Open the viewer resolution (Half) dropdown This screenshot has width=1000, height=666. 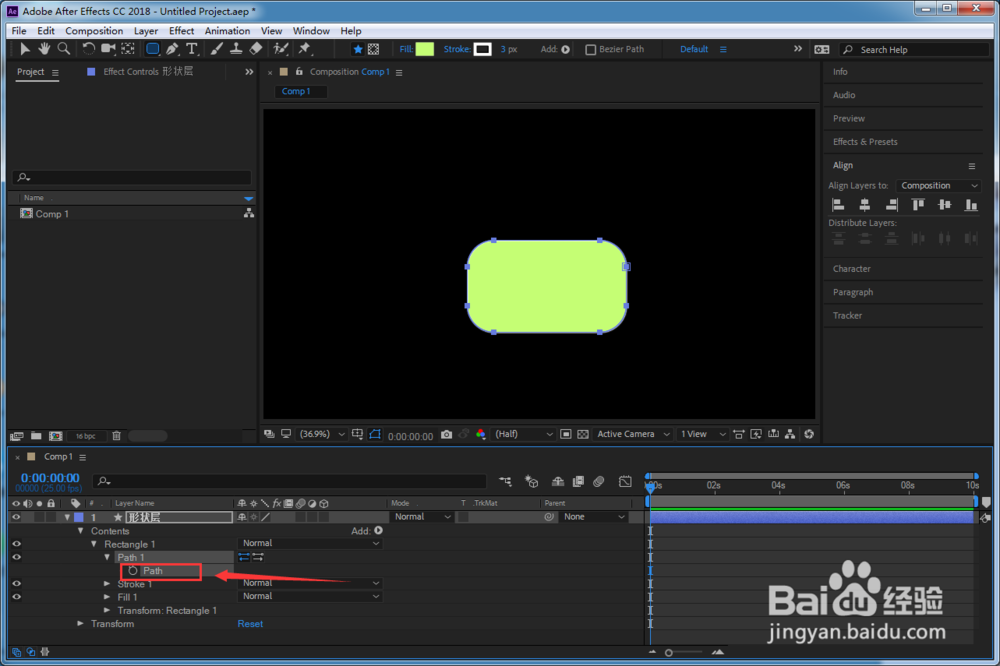[524, 434]
